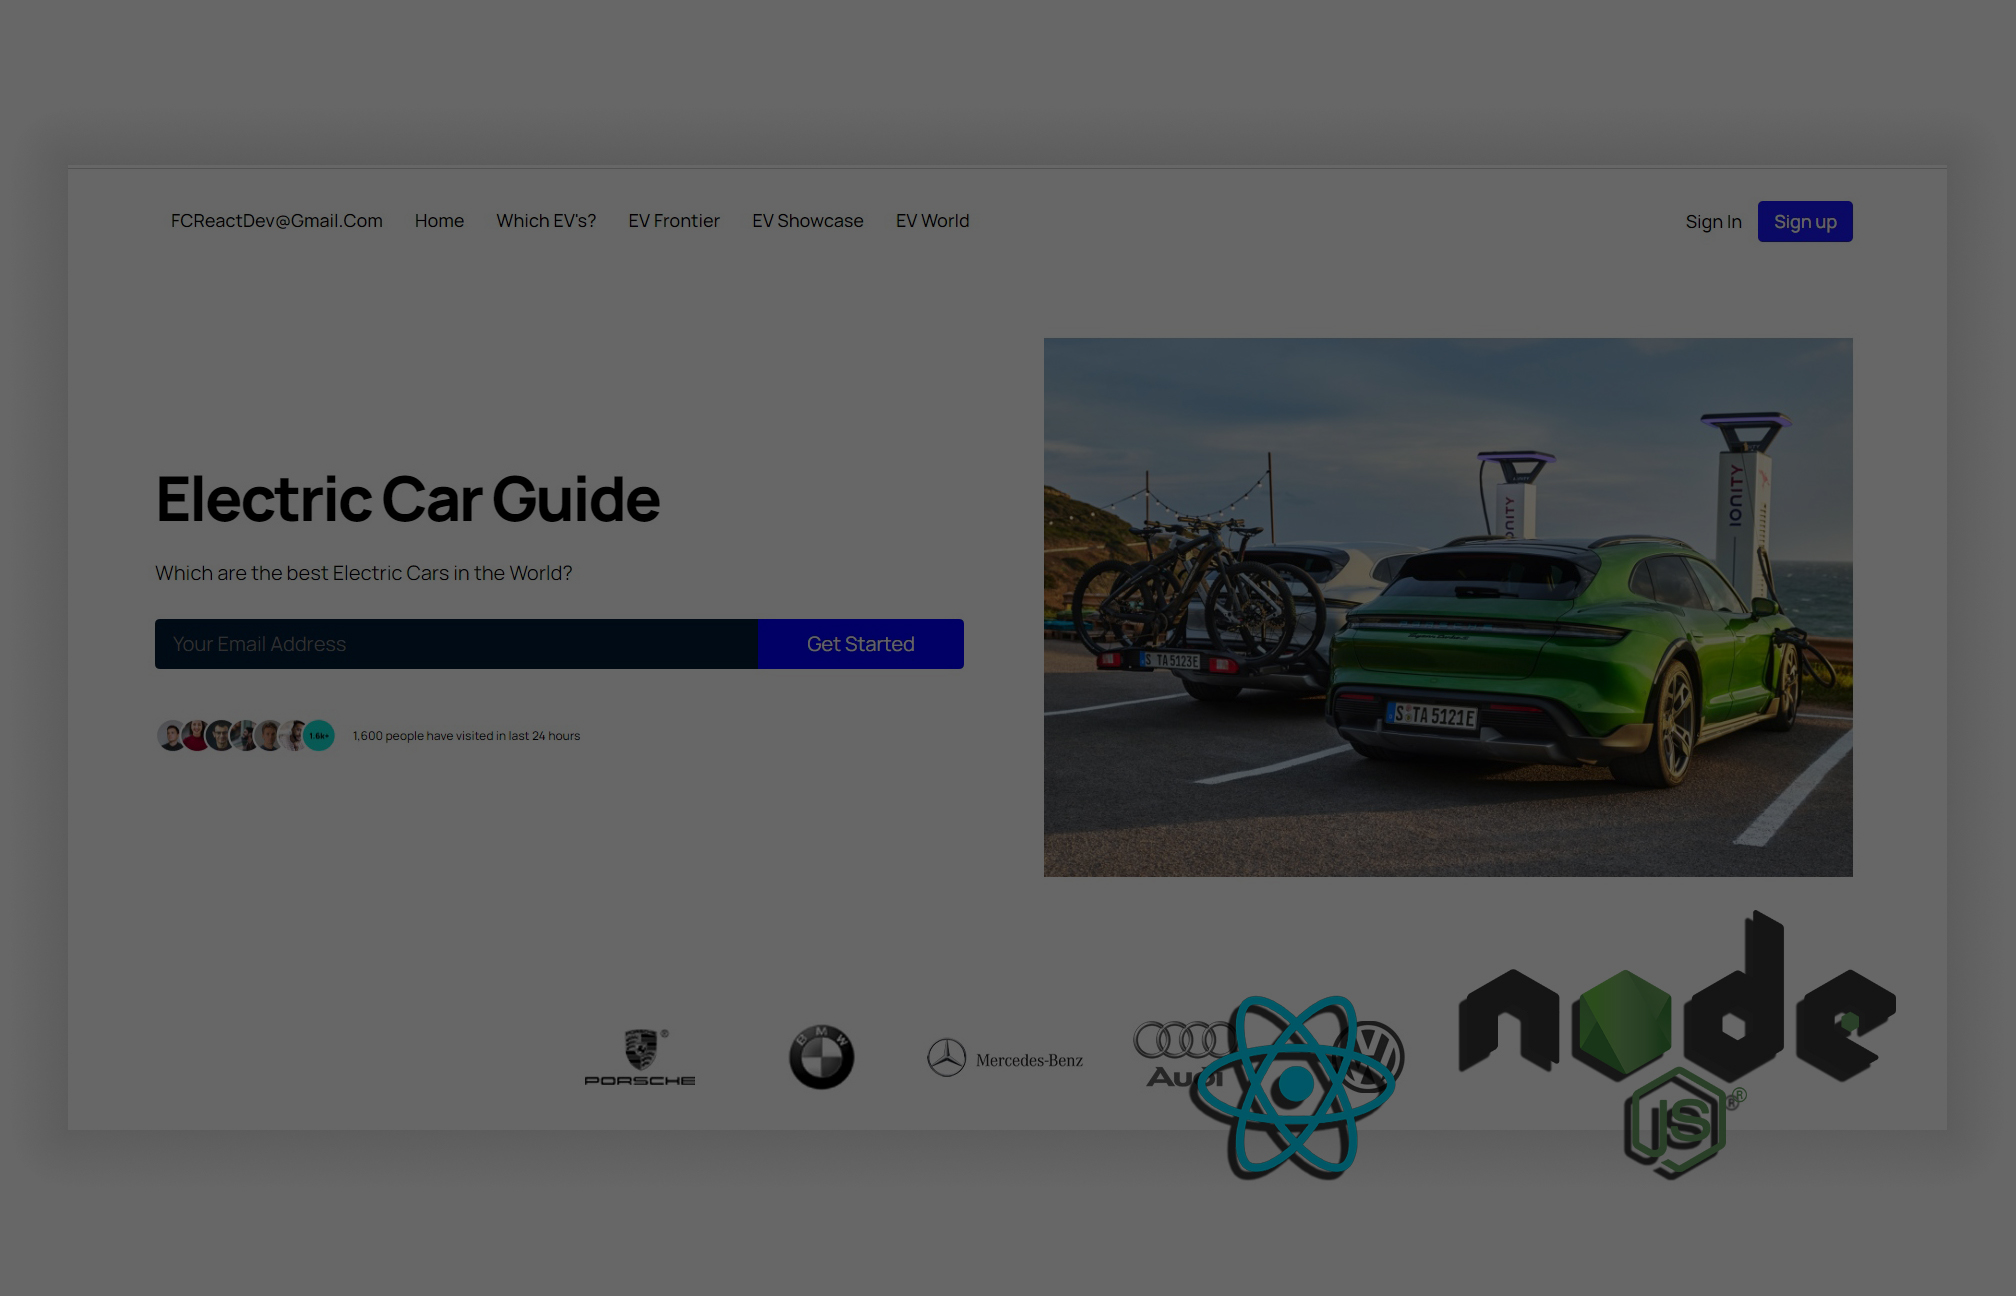The image size is (2016, 1296).
Task: Click the Get Started button
Action: (x=861, y=644)
